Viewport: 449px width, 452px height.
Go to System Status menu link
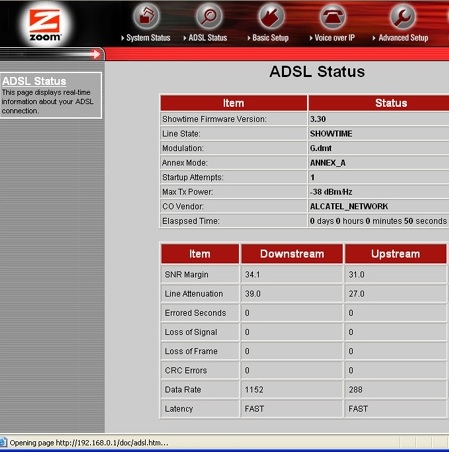[x=148, y=38]
